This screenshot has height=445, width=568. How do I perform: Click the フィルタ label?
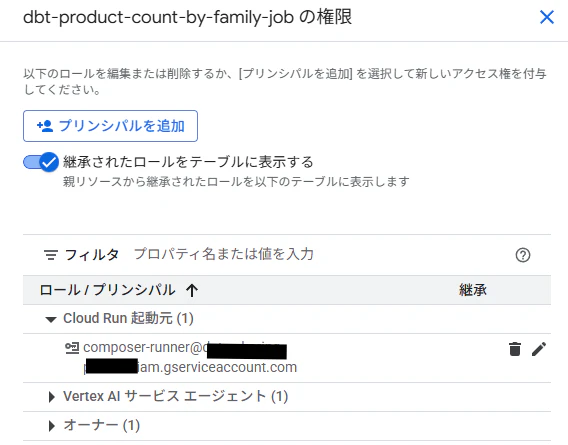pos(92,255)
